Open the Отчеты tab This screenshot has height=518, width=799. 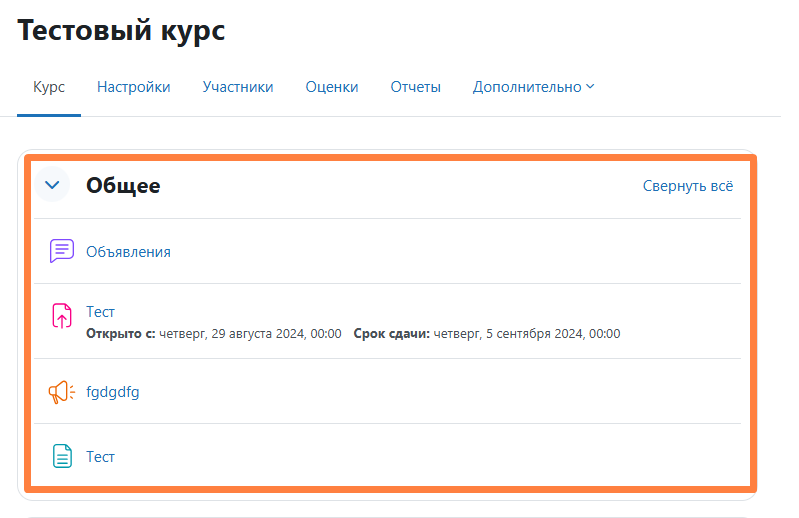415,87
